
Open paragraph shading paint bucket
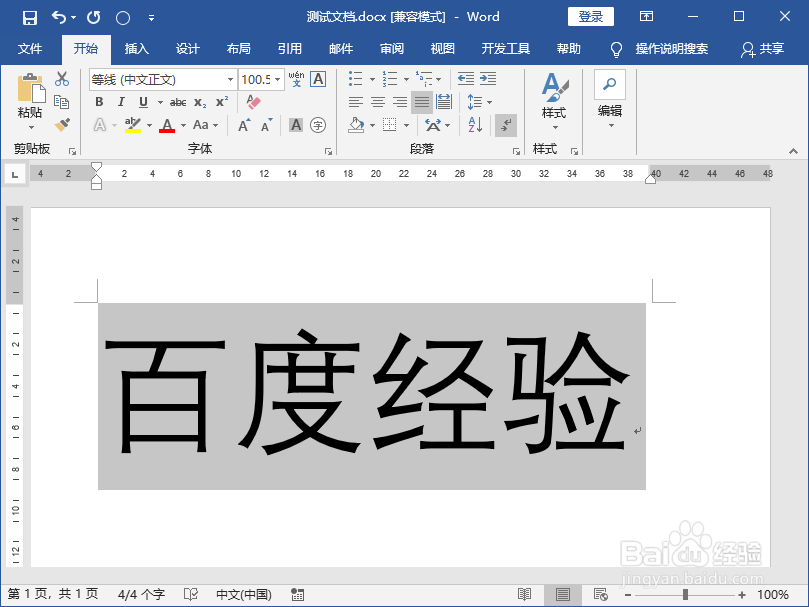coord(356,125)
